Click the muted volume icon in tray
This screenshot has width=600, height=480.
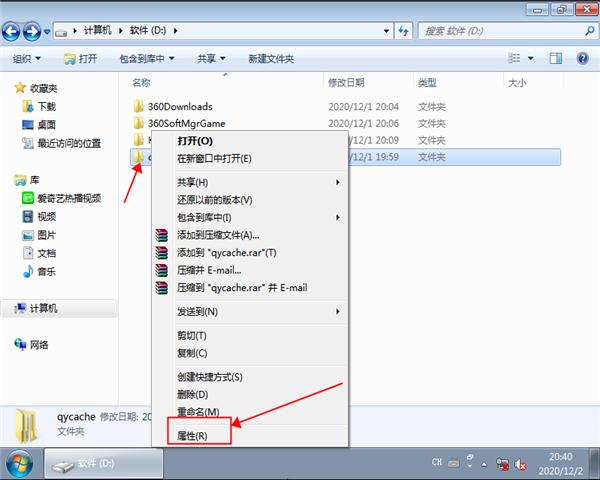pos(522,464)
